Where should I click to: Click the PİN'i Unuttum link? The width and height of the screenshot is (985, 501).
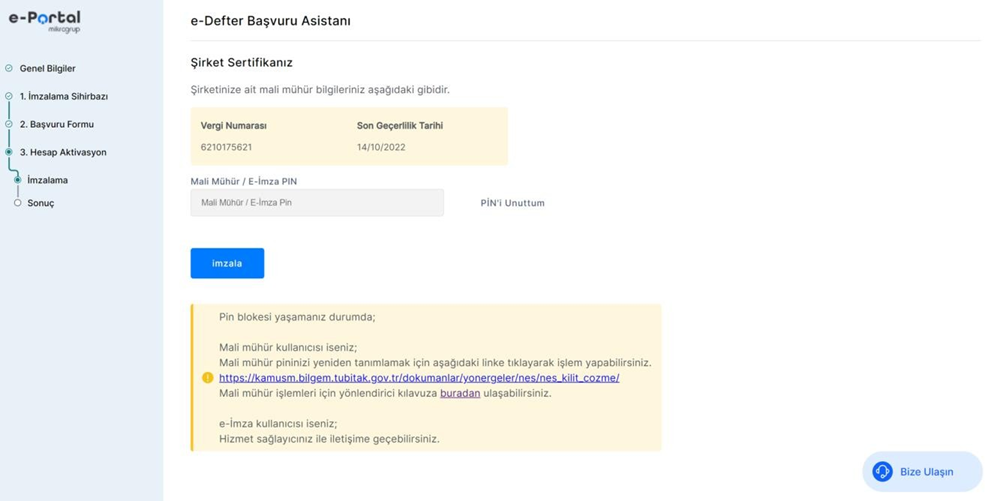512,203
